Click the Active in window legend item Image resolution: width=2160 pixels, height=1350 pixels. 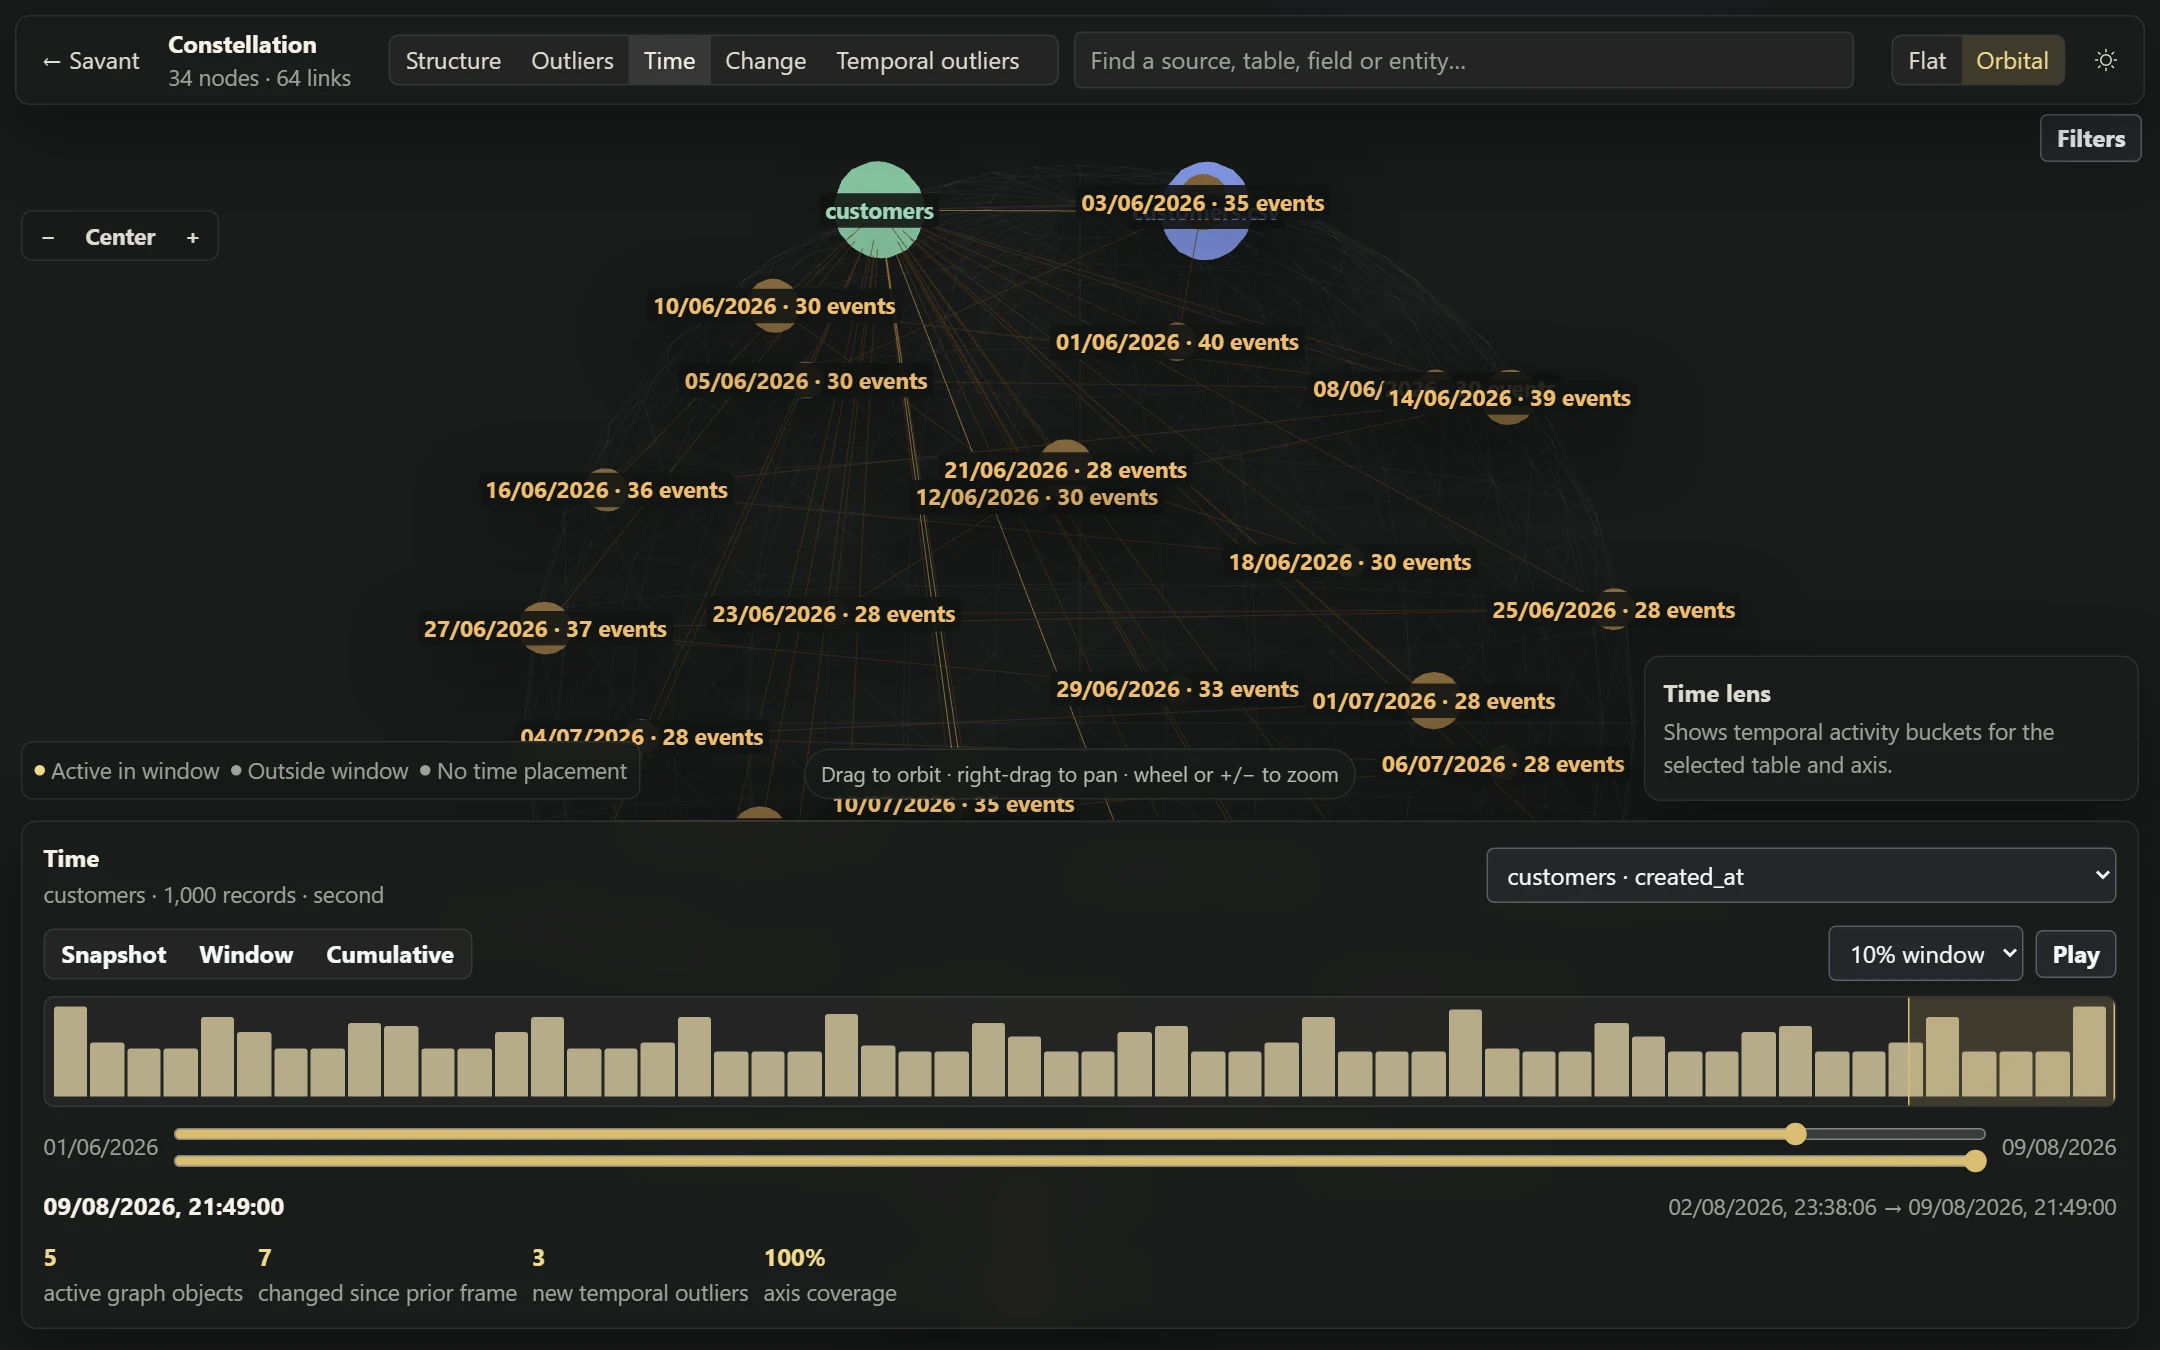click(x=126, y=771)
